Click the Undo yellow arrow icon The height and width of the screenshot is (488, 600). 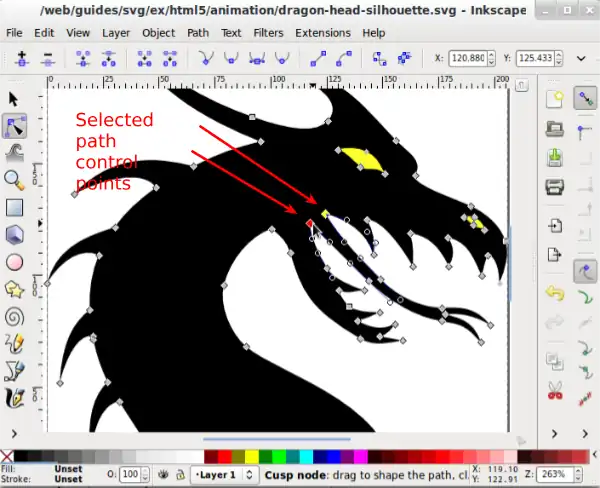pyautogui.click(x=555, y=294)
